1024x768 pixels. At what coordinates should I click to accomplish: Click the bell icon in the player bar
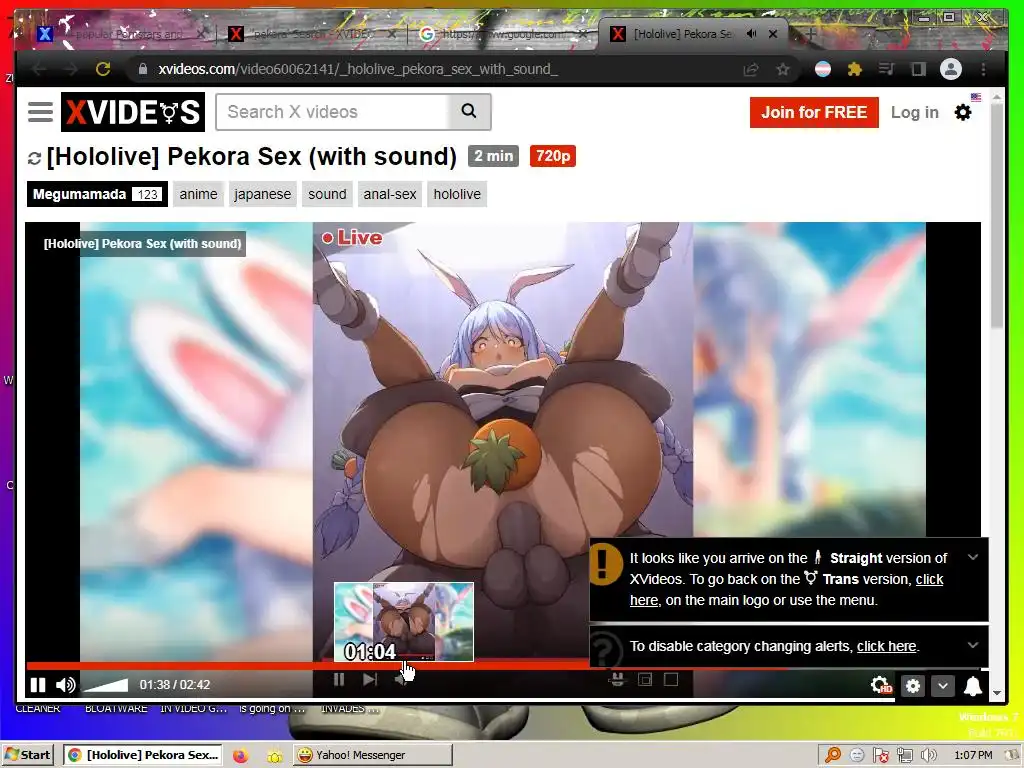tap(973, 686)
